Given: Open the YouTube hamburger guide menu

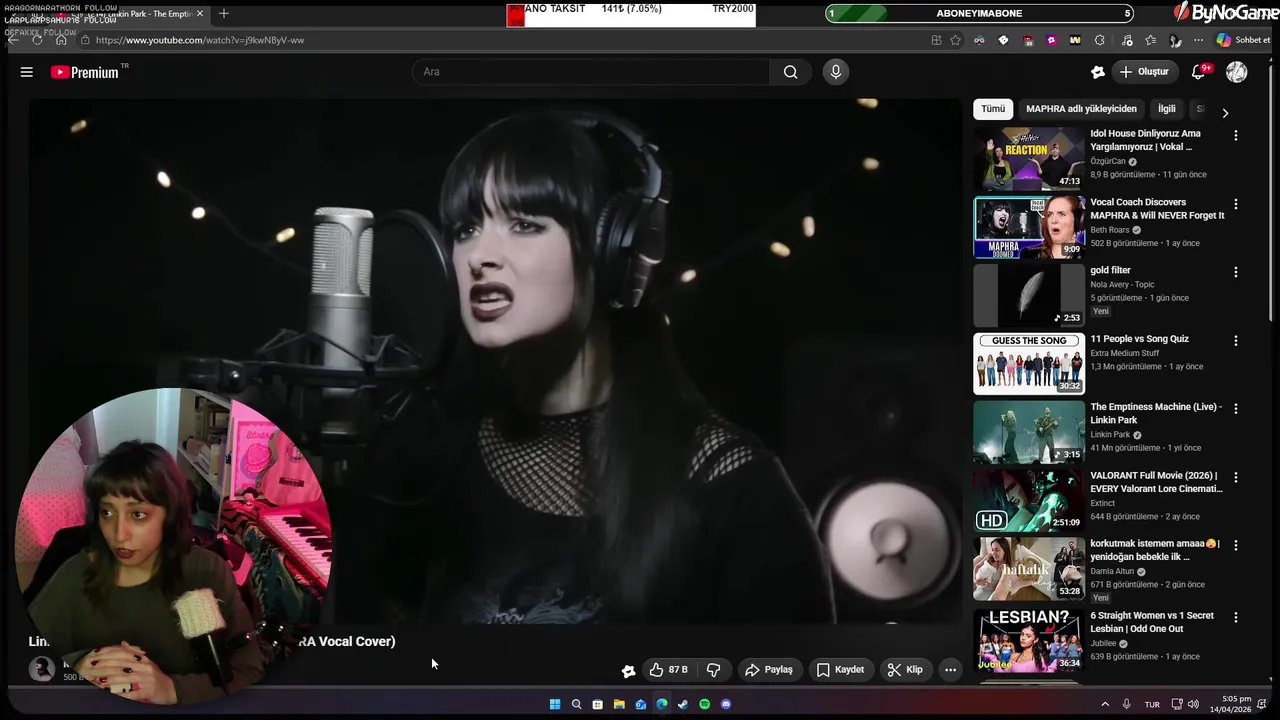Looking at the screenshot, I should 27,72.
